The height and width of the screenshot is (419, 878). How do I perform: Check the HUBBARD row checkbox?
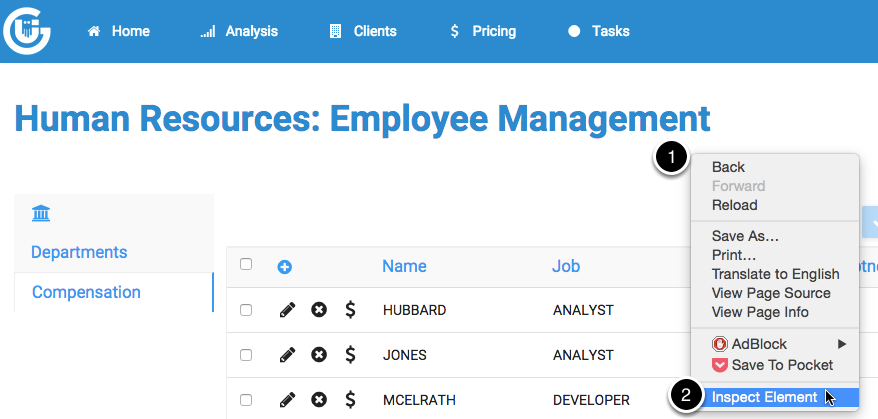[x=246, y=310]
